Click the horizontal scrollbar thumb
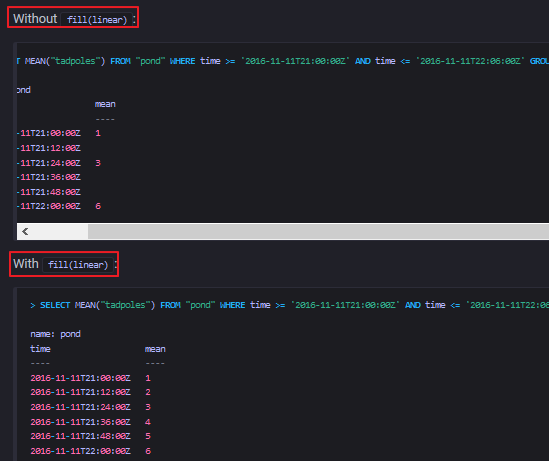 point(318,231)
